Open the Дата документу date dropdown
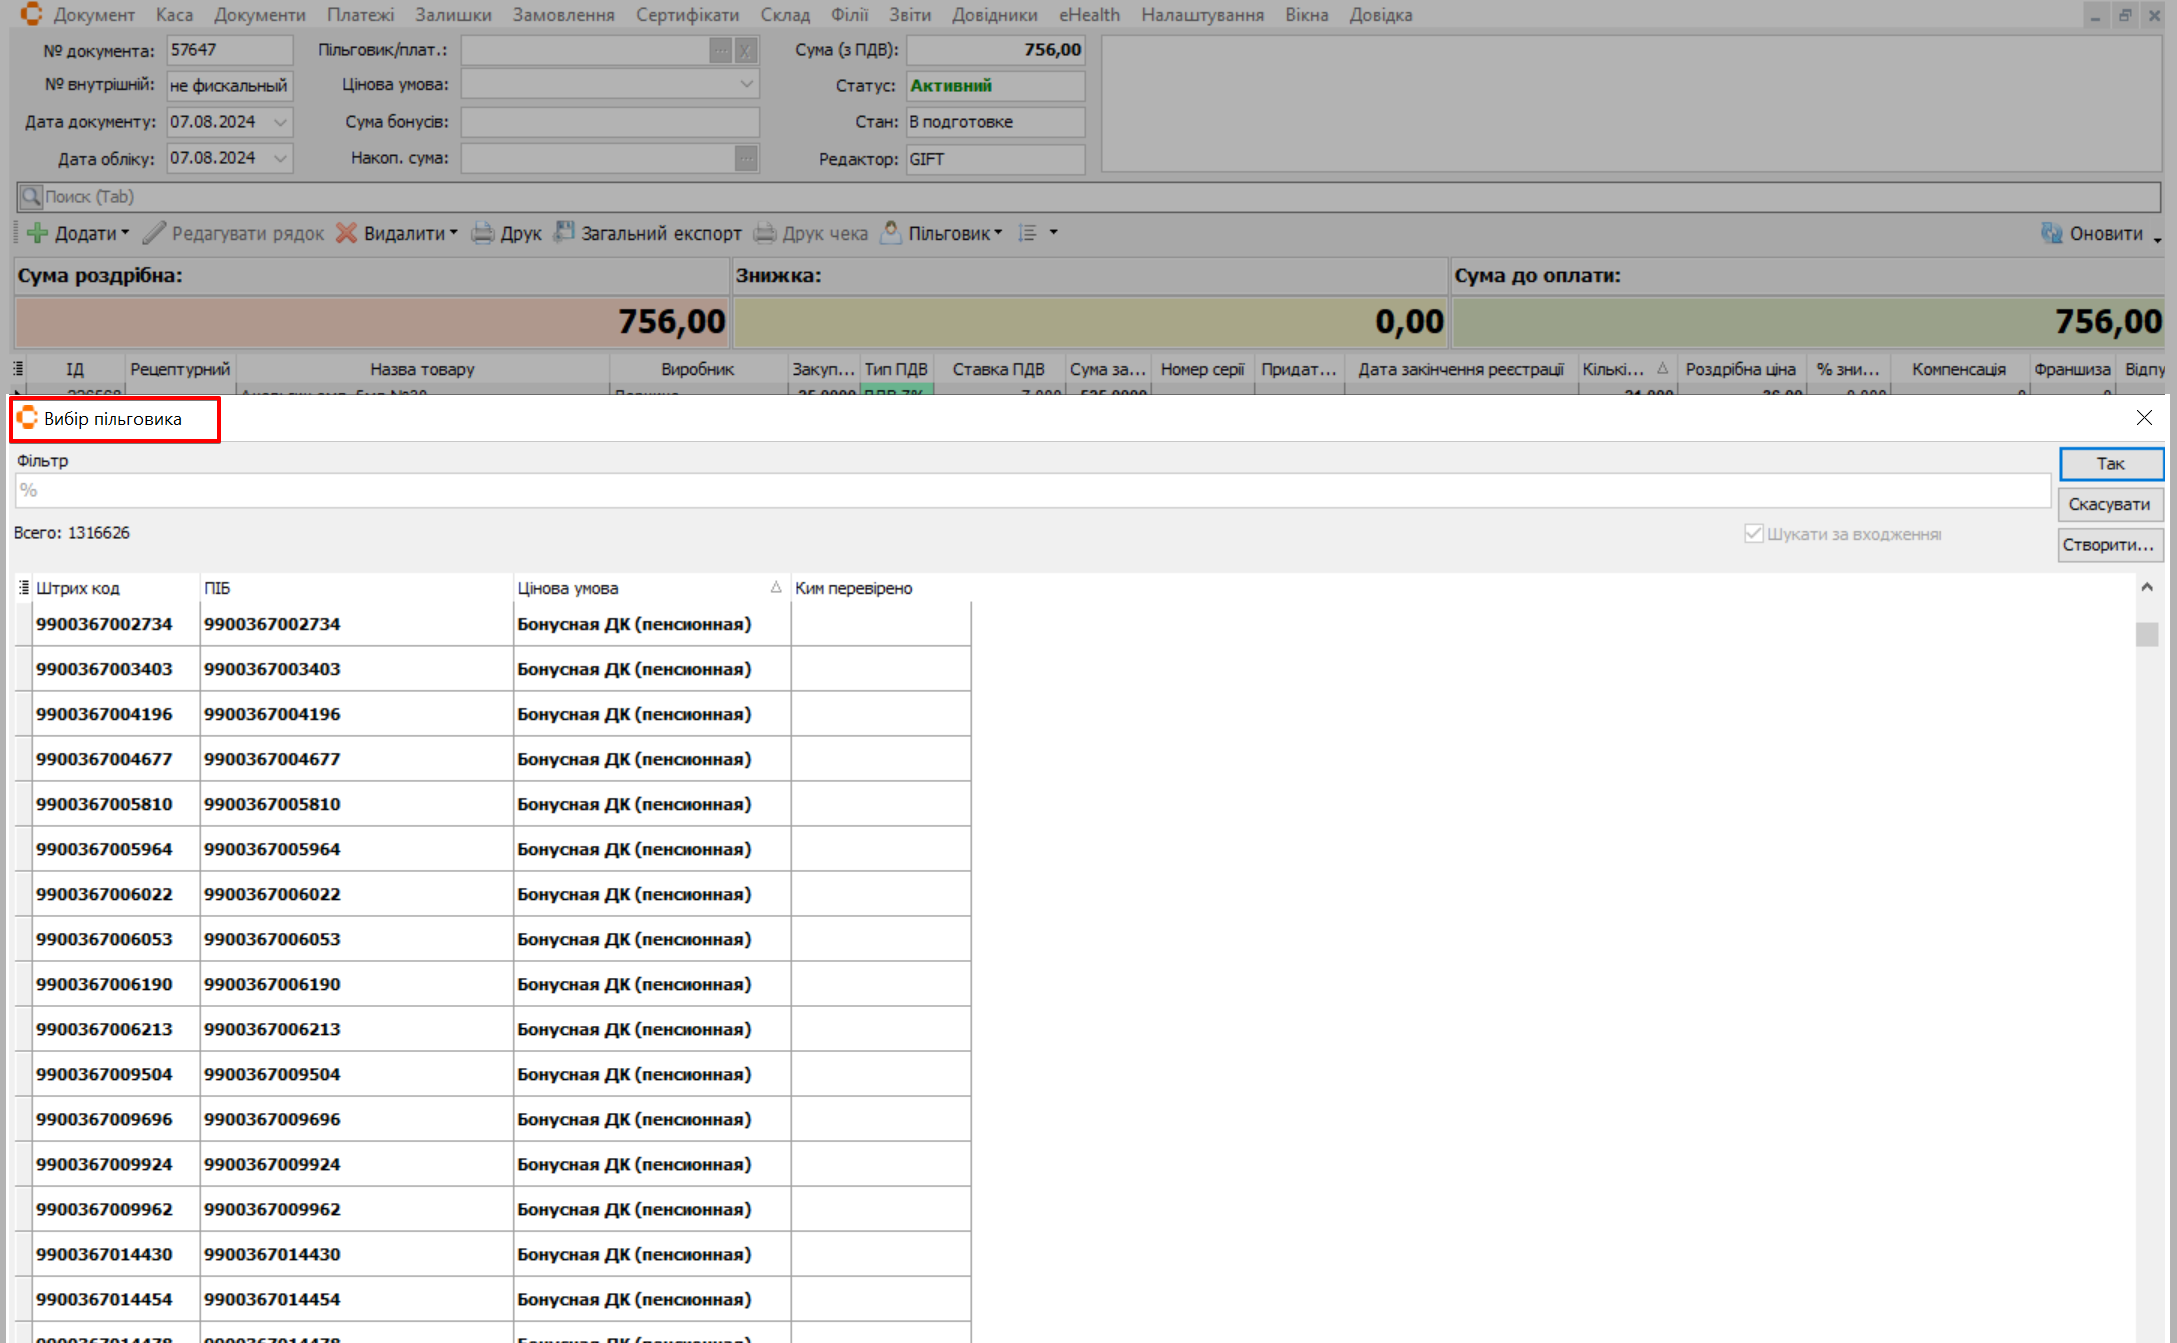This screenshot has width=2177, height=1343. [280, 122]
